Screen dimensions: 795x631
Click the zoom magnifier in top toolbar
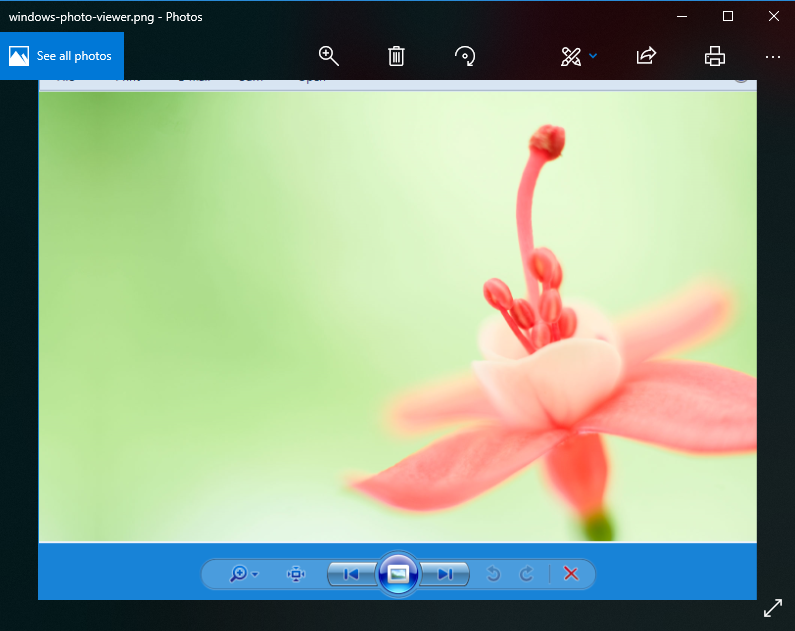pos(328,56)
